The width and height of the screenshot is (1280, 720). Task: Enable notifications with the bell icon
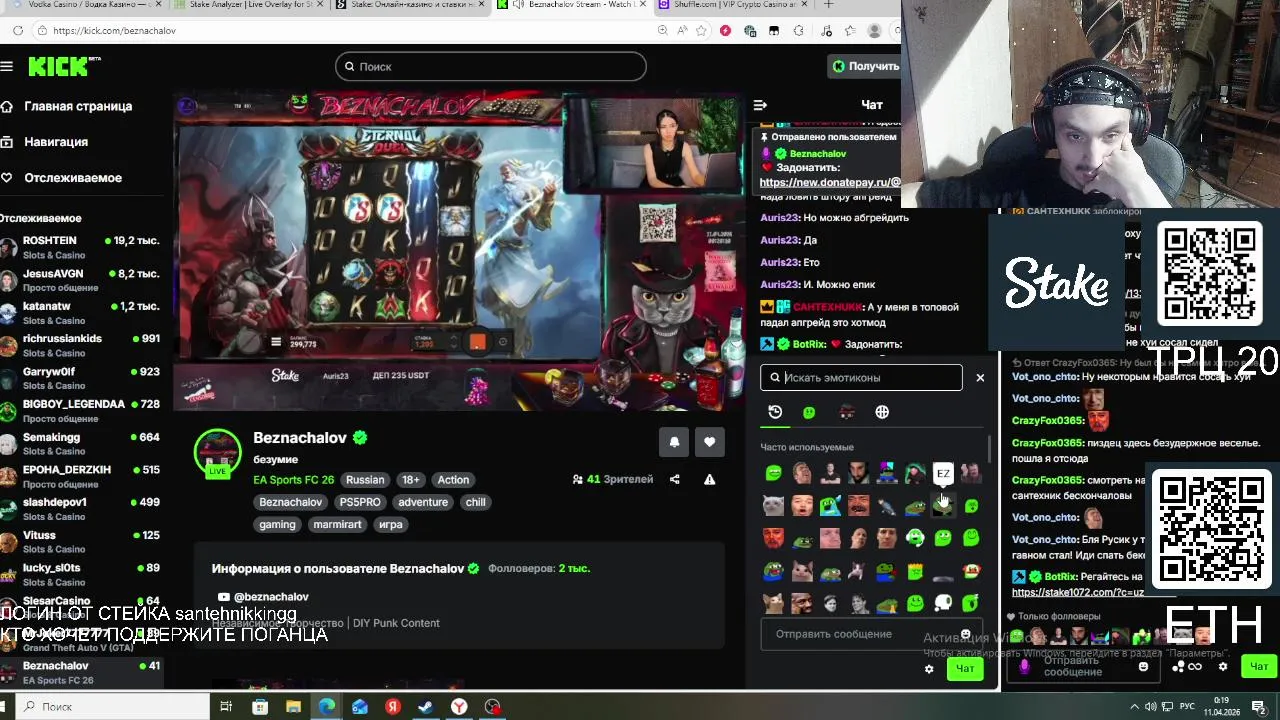674,441
